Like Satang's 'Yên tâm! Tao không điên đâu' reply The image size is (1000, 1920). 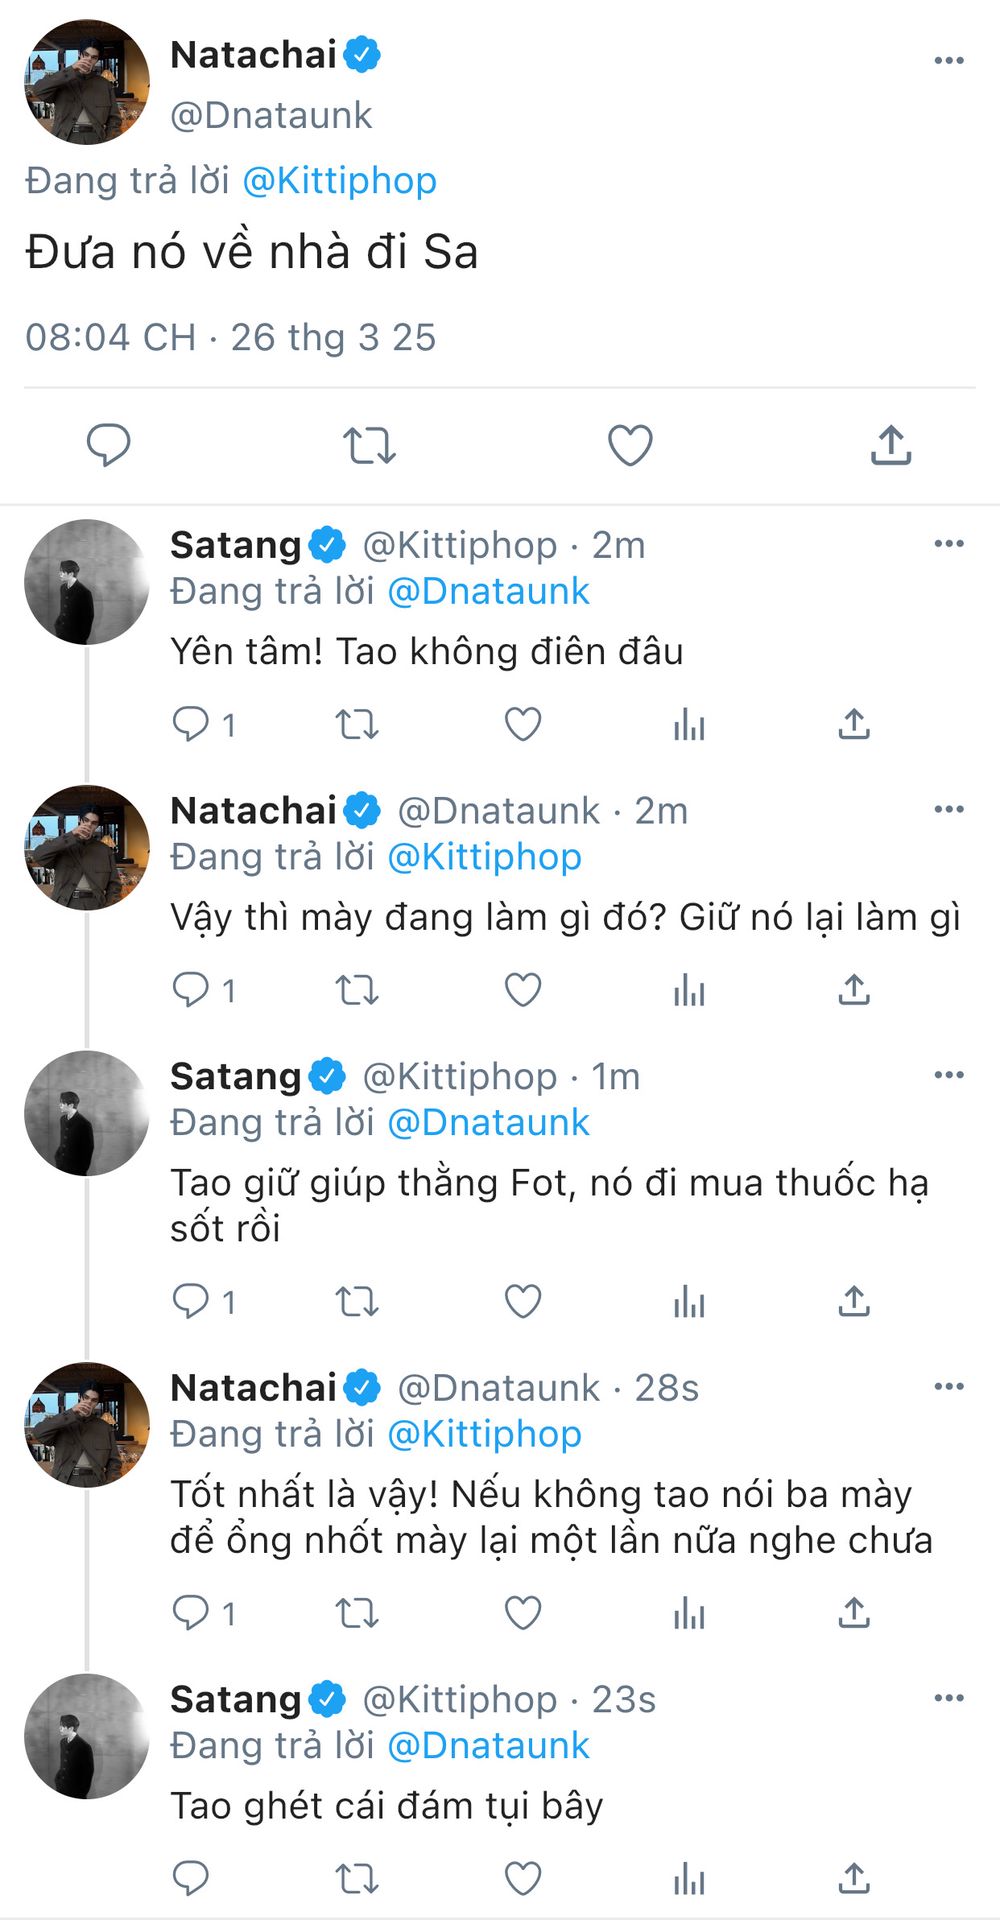(x=522, y=724)
